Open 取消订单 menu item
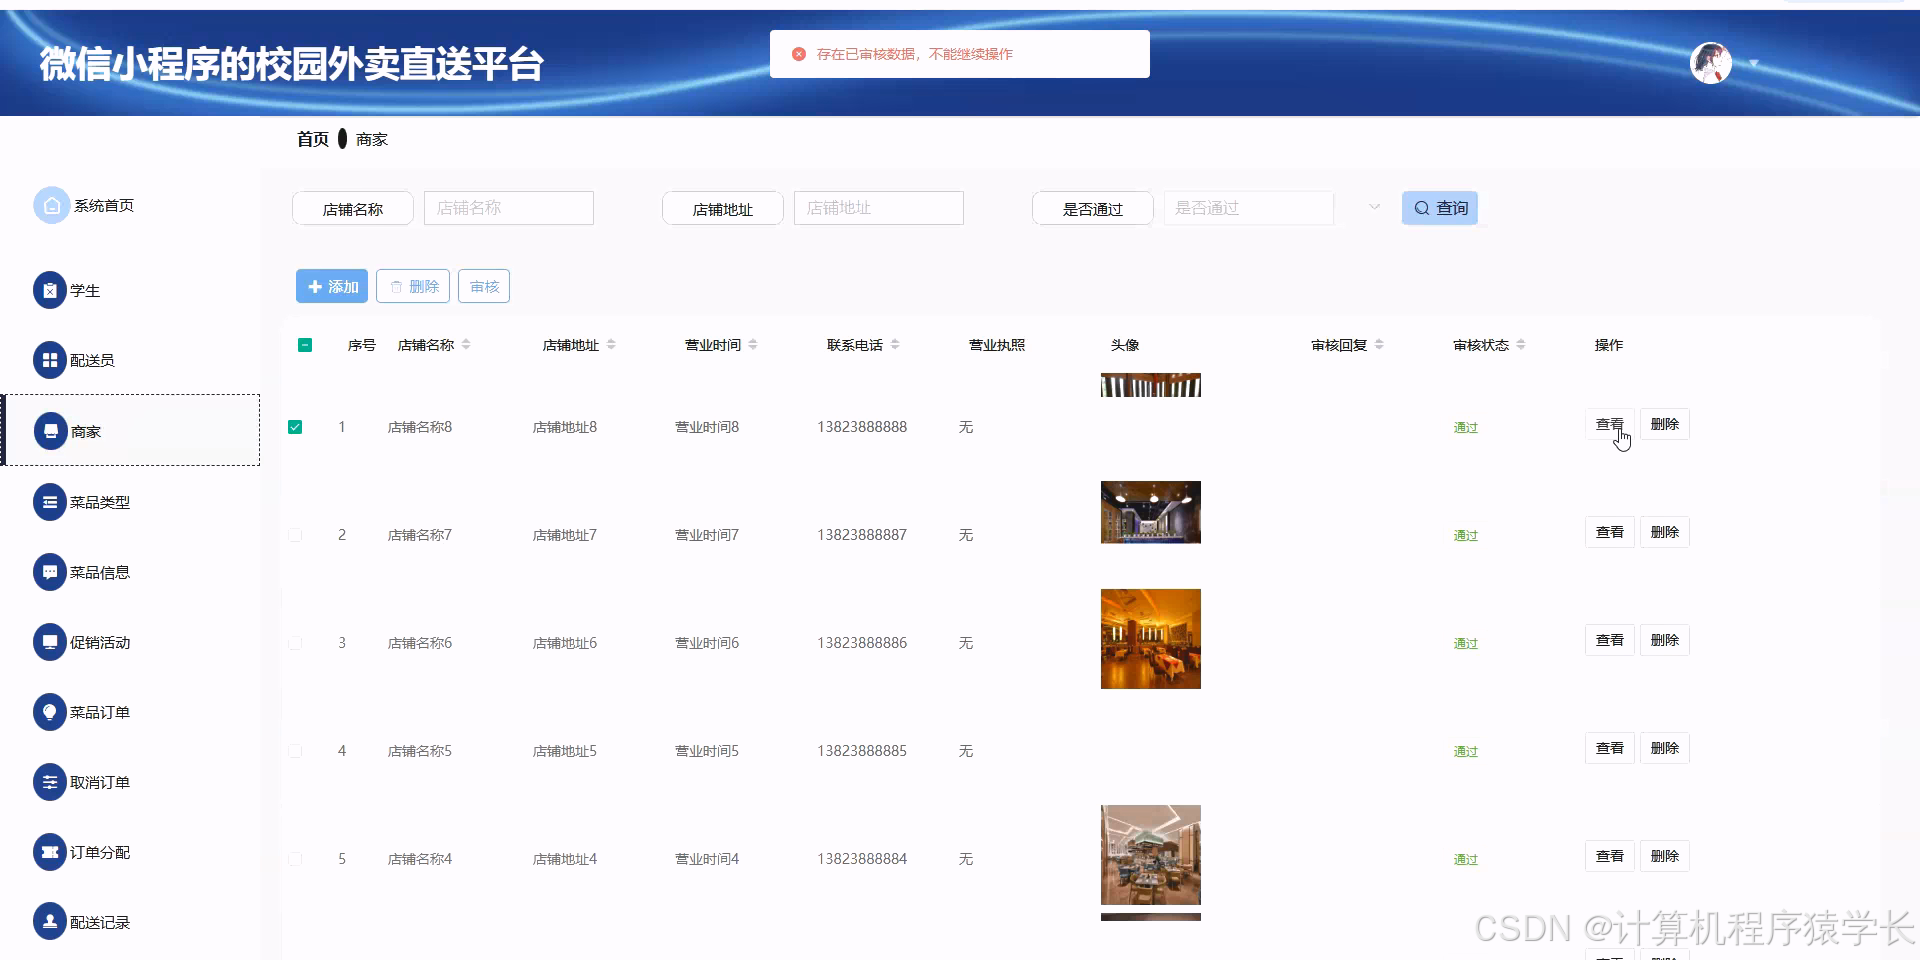The width and height of the screenshot is (1920, 960). pos(100,782)
